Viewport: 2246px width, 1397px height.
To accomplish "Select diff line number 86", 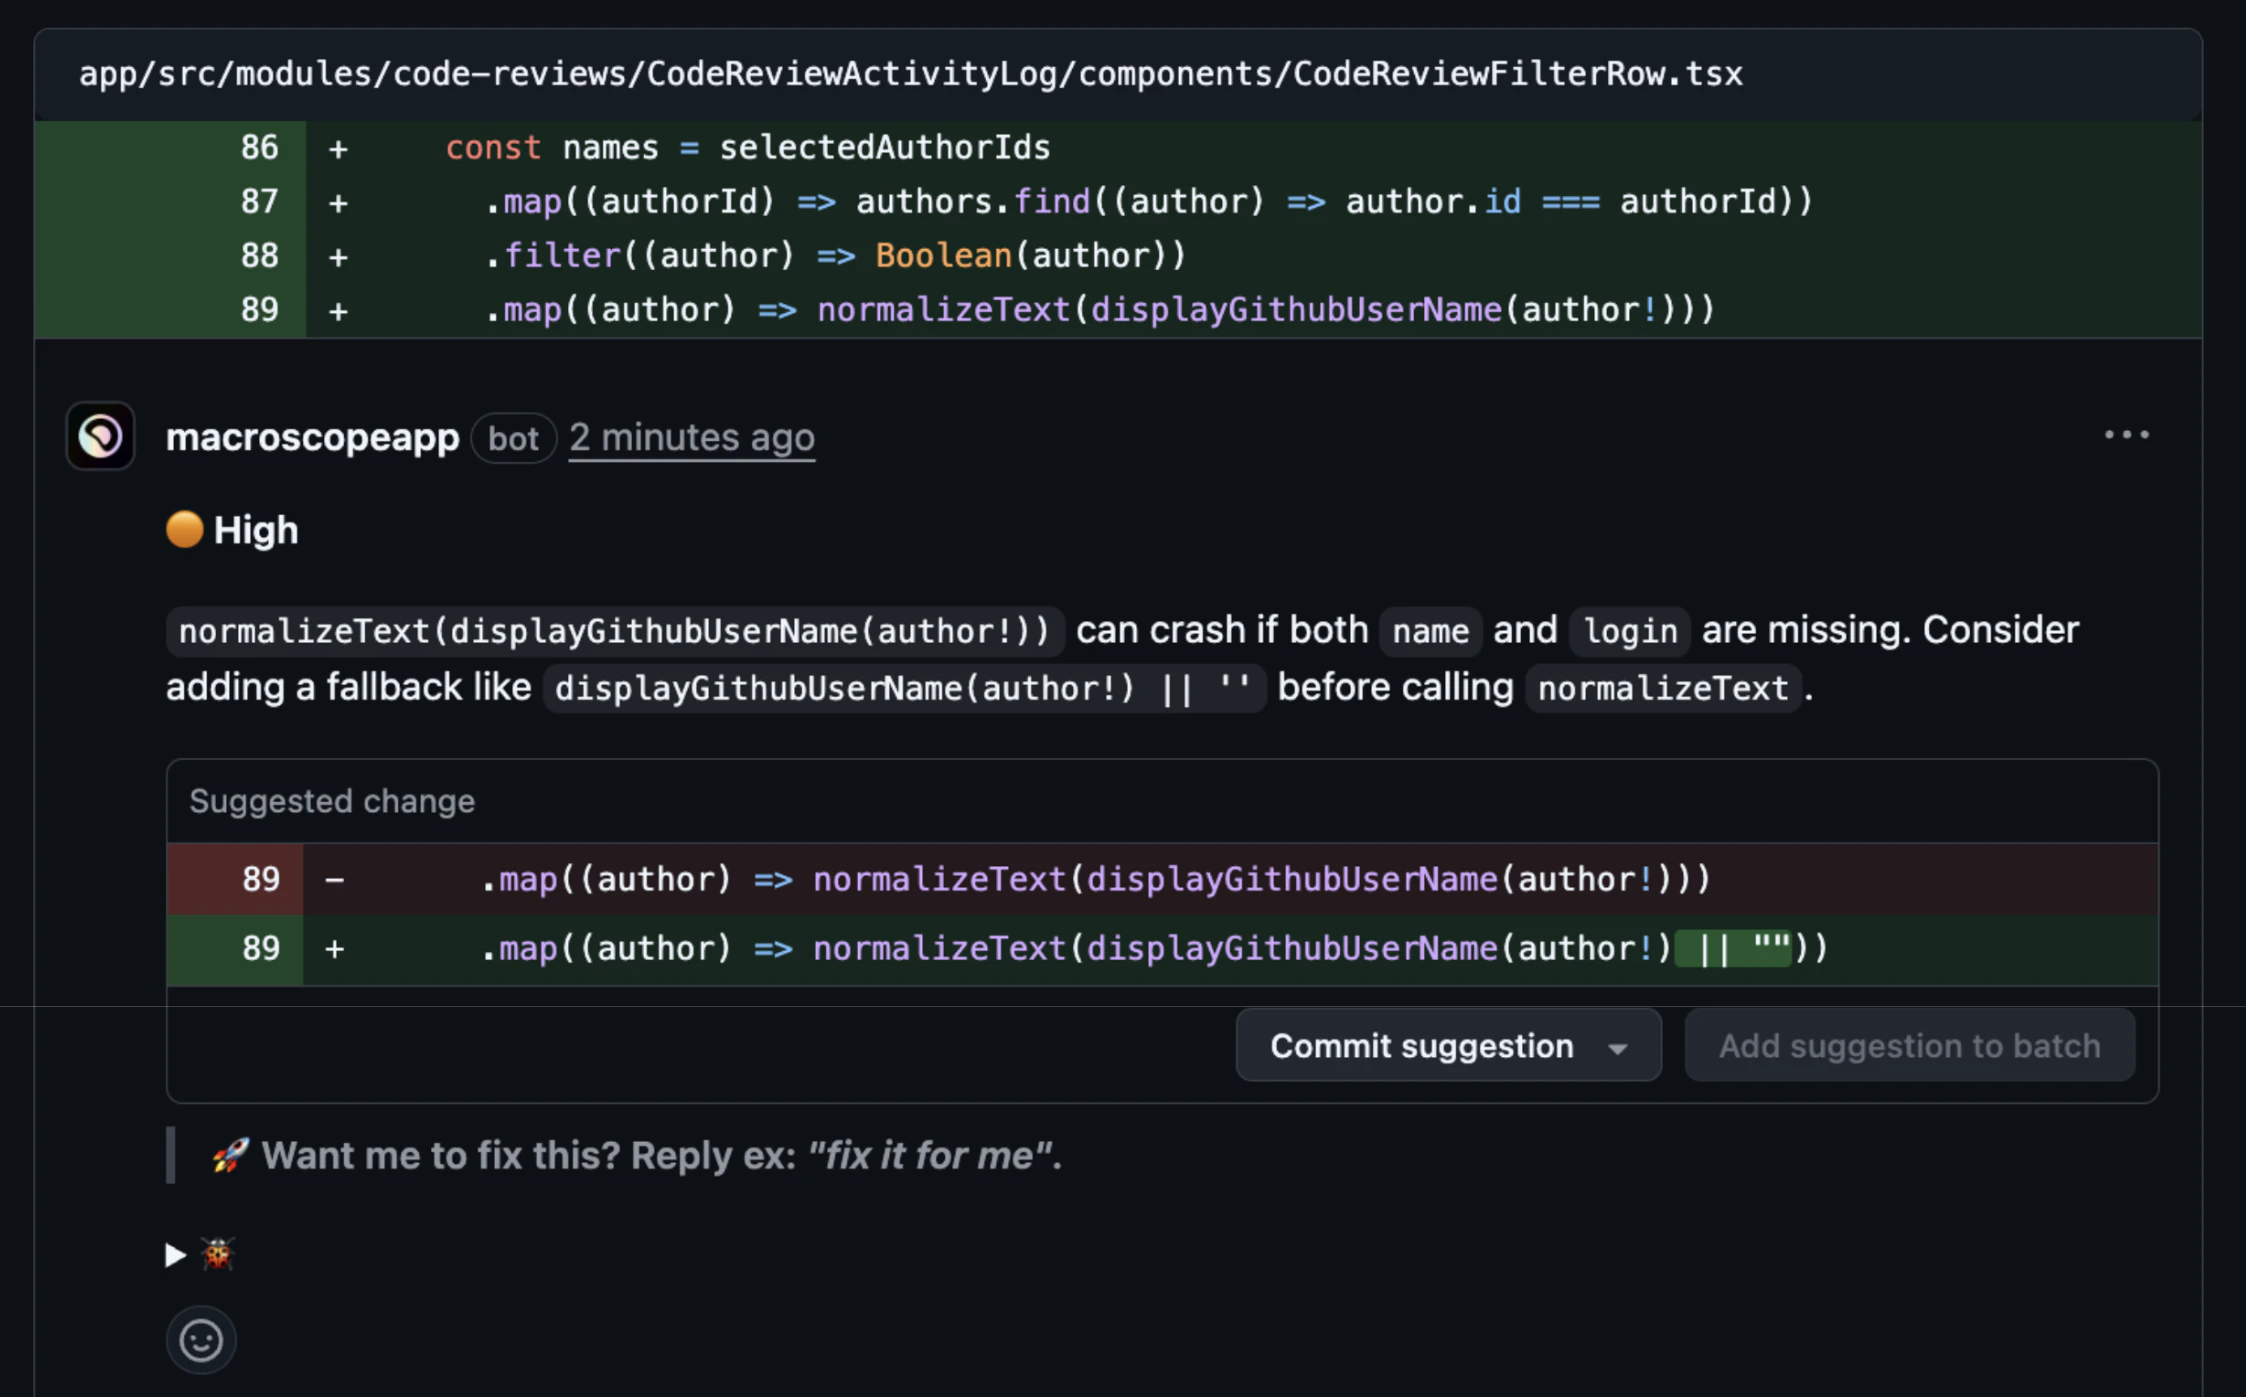I will (259, 148).
